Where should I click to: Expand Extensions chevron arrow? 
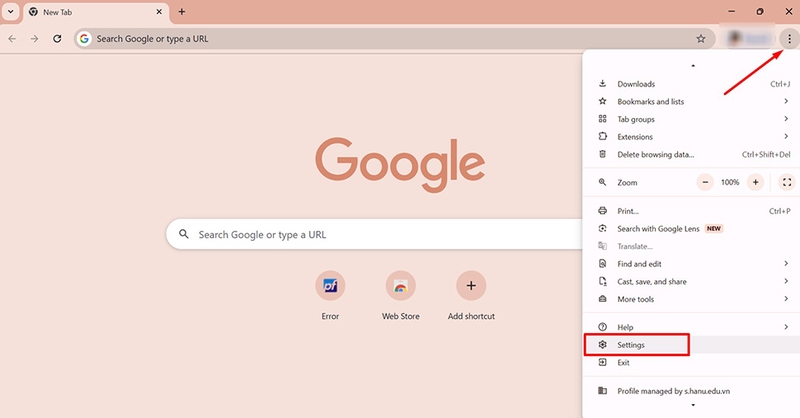pyautogui.click(x=786, y=136)
